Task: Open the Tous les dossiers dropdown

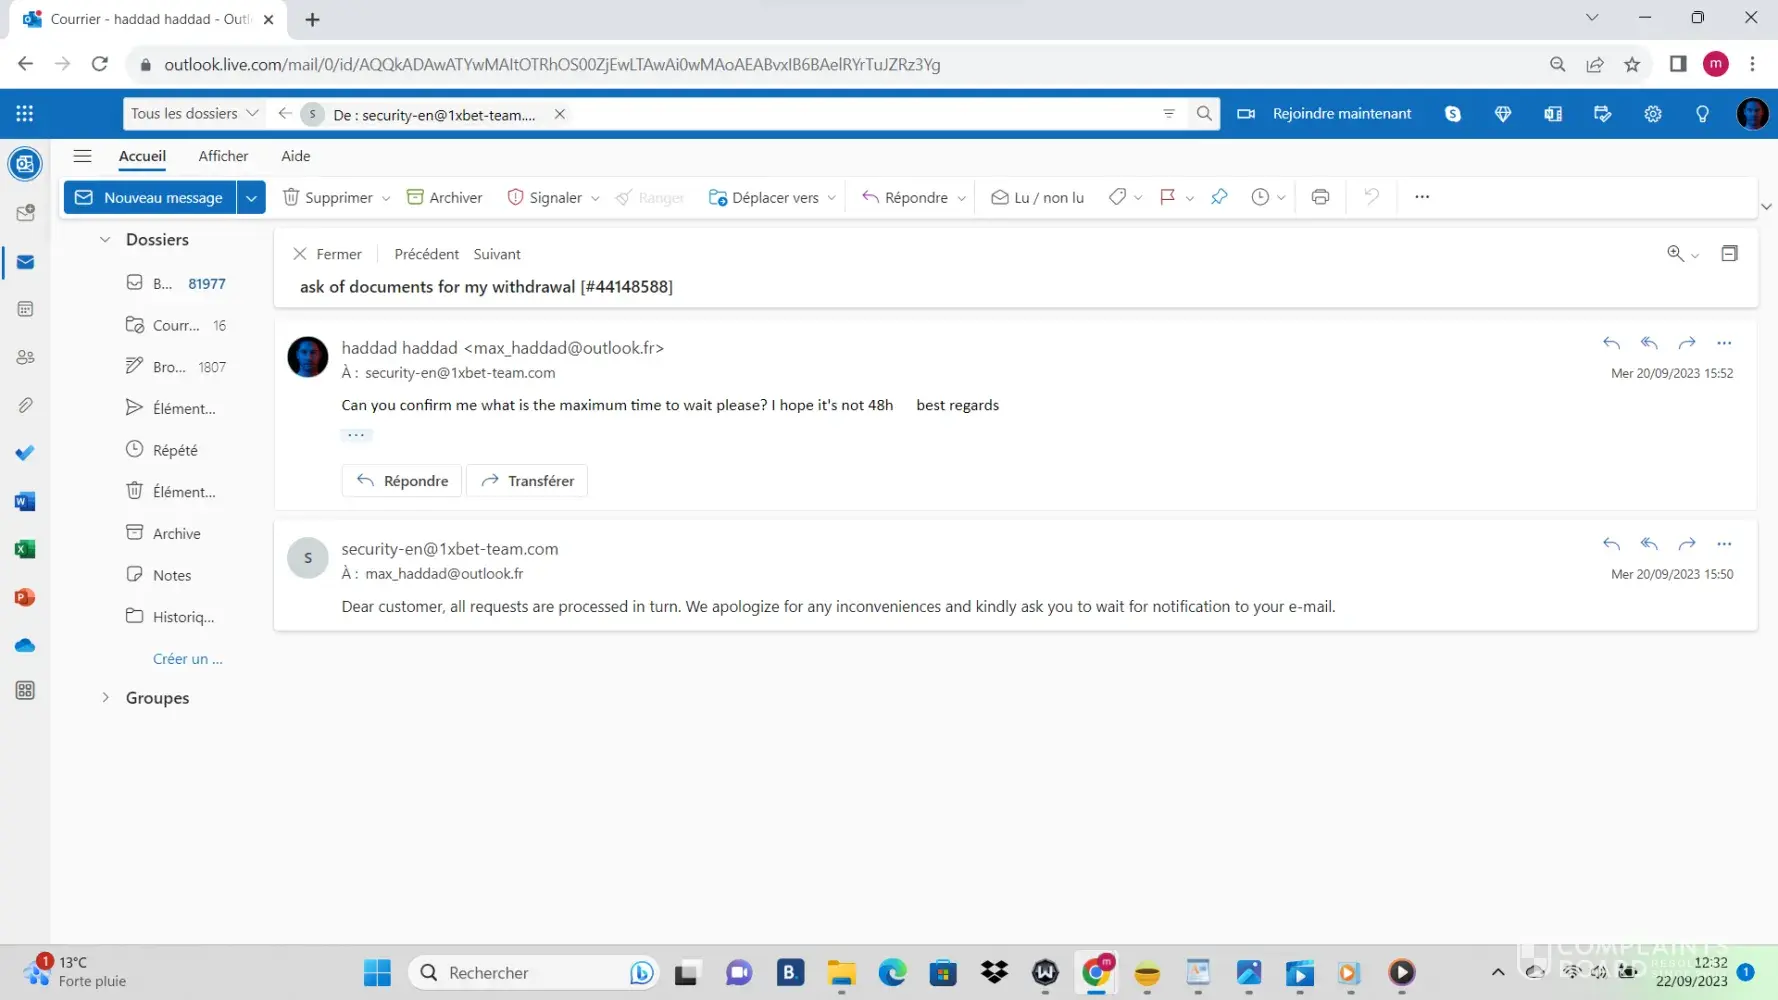Action: pyautogui.click(x=194, y=114)
